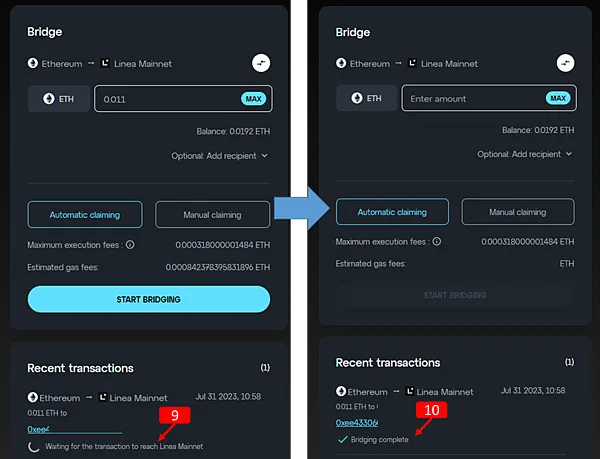Click Linea icon in left recent transaction
This screenshot has width=600, height=459.
[x=103, y=397]
